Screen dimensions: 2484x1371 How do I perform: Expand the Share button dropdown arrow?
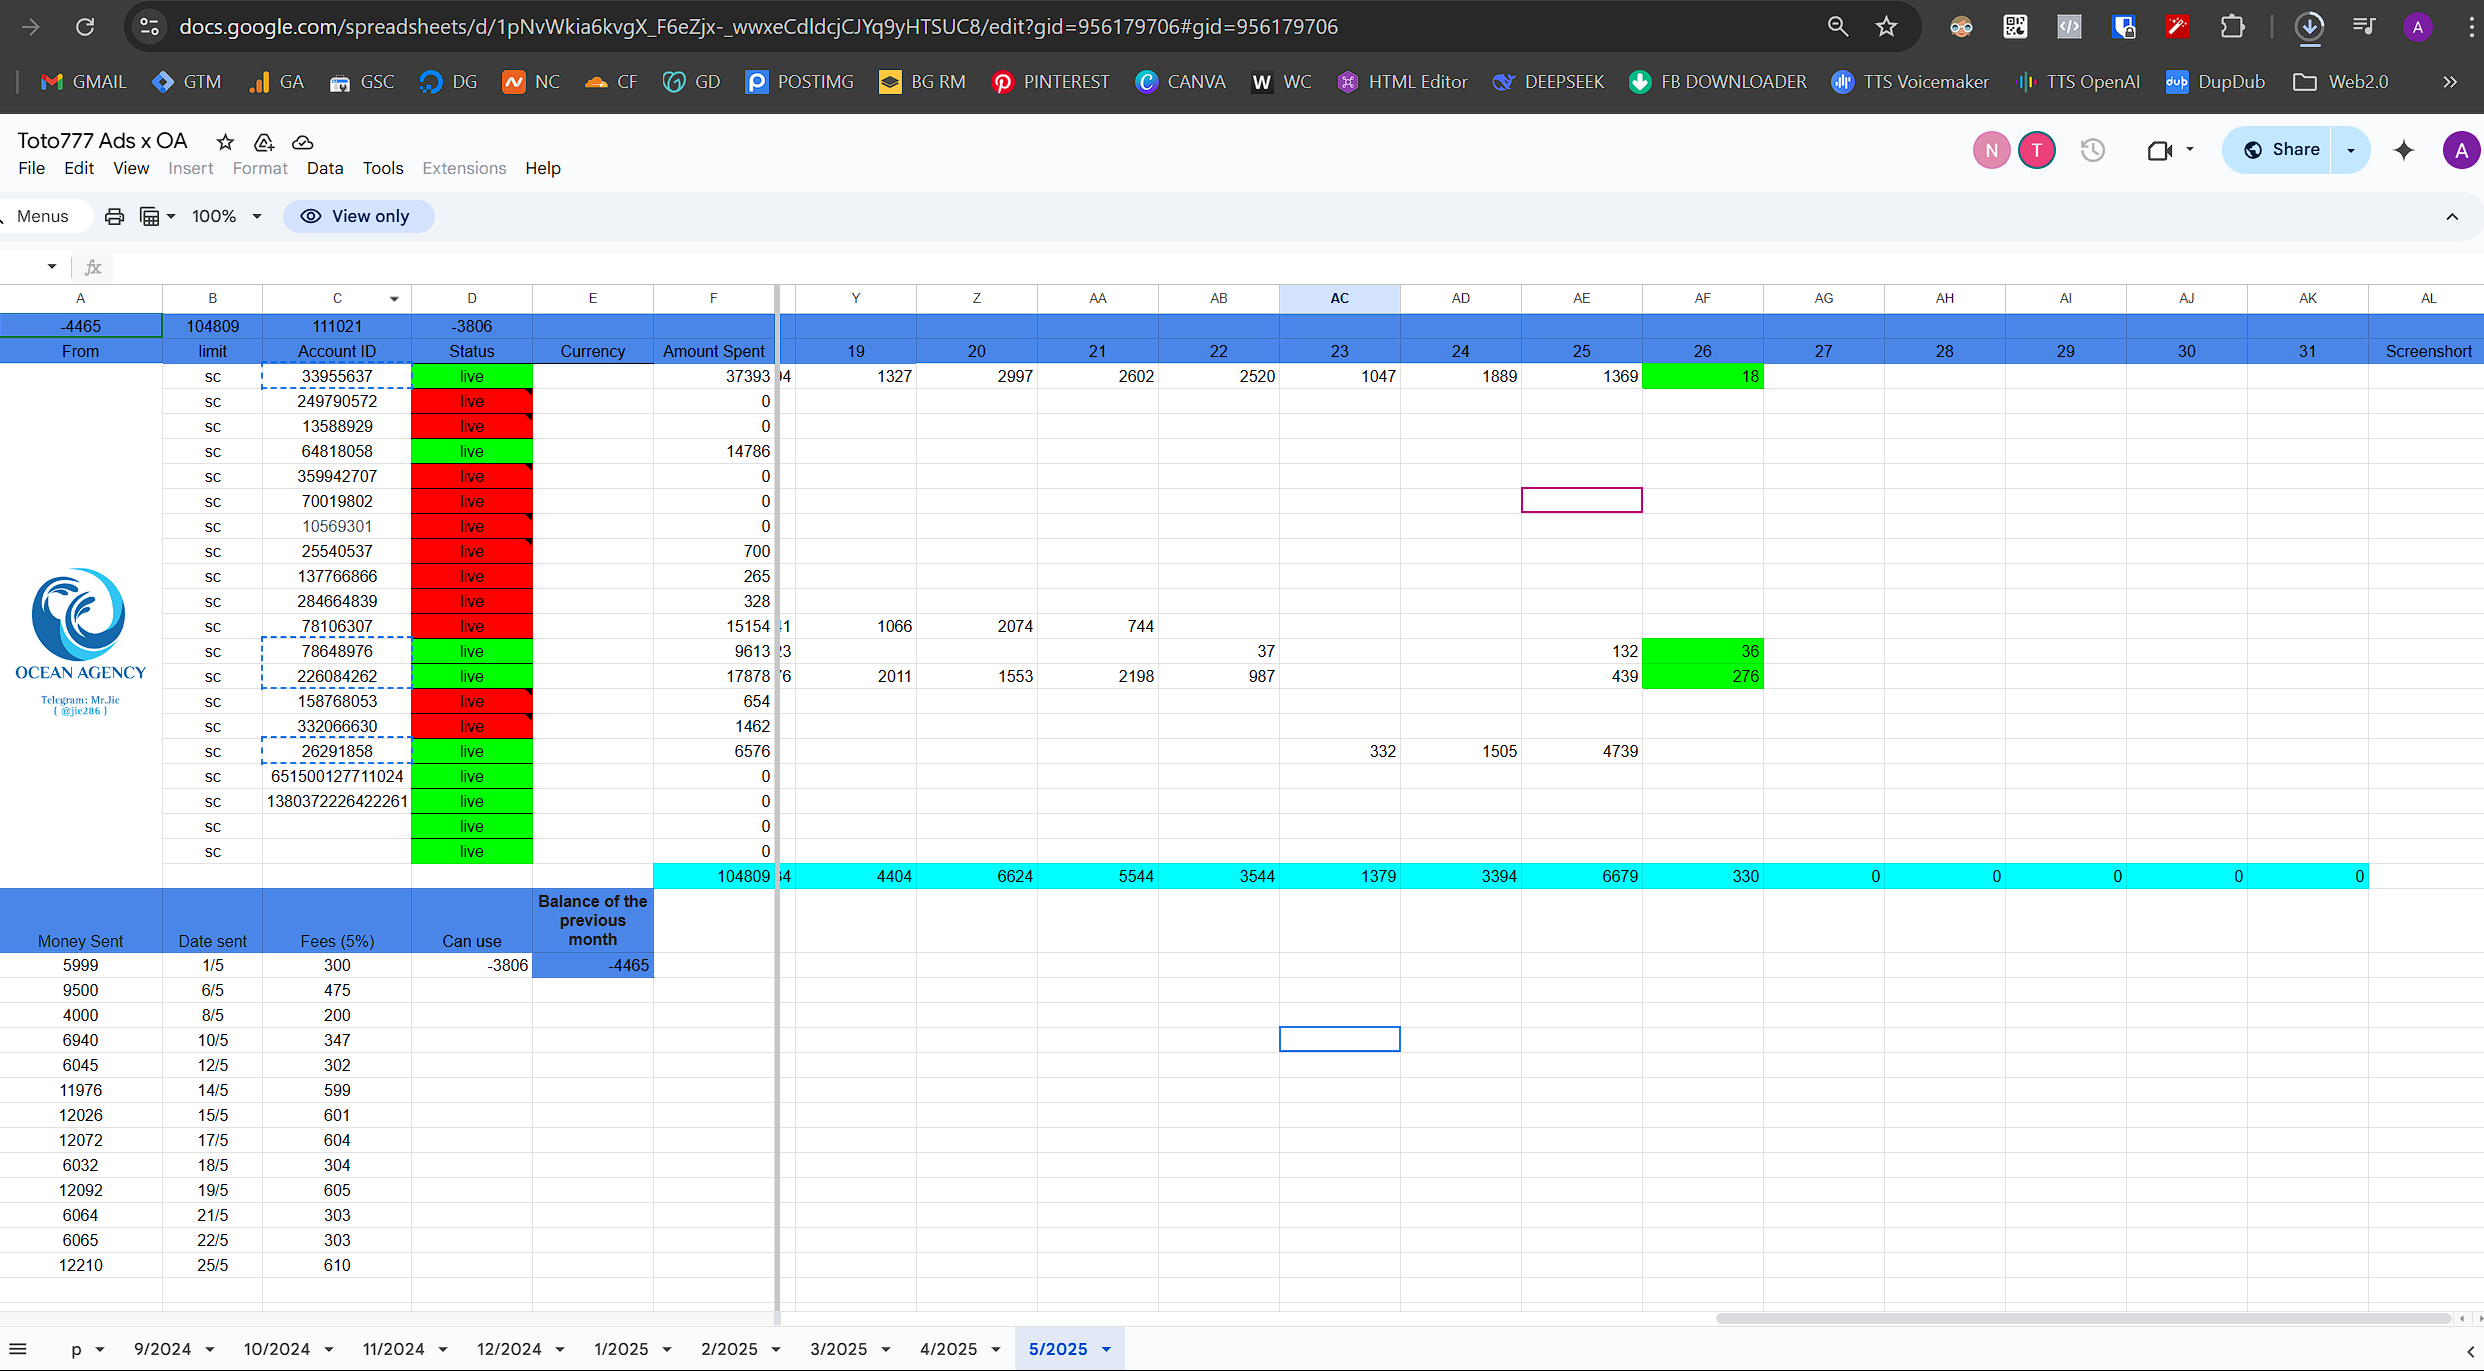pyautogui.click(x=2350, y=150)
